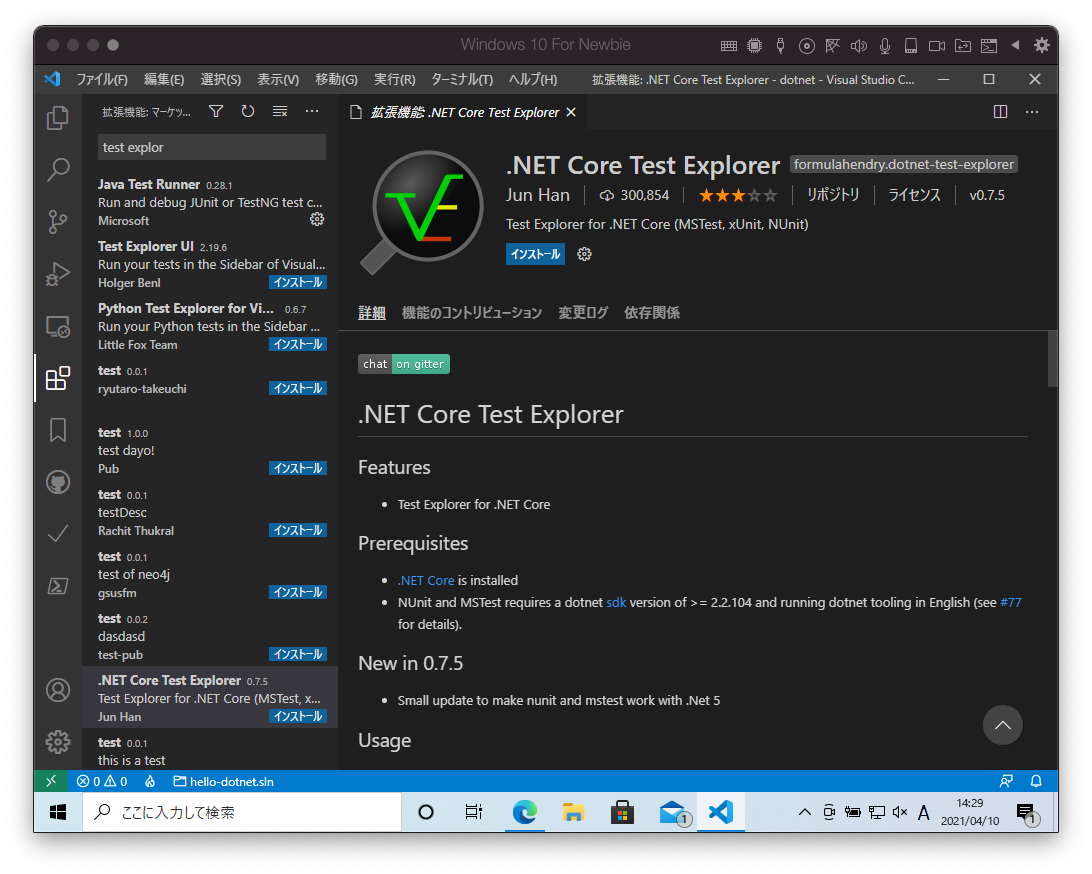Open the checkmark Todo view icon

[58, 534]
